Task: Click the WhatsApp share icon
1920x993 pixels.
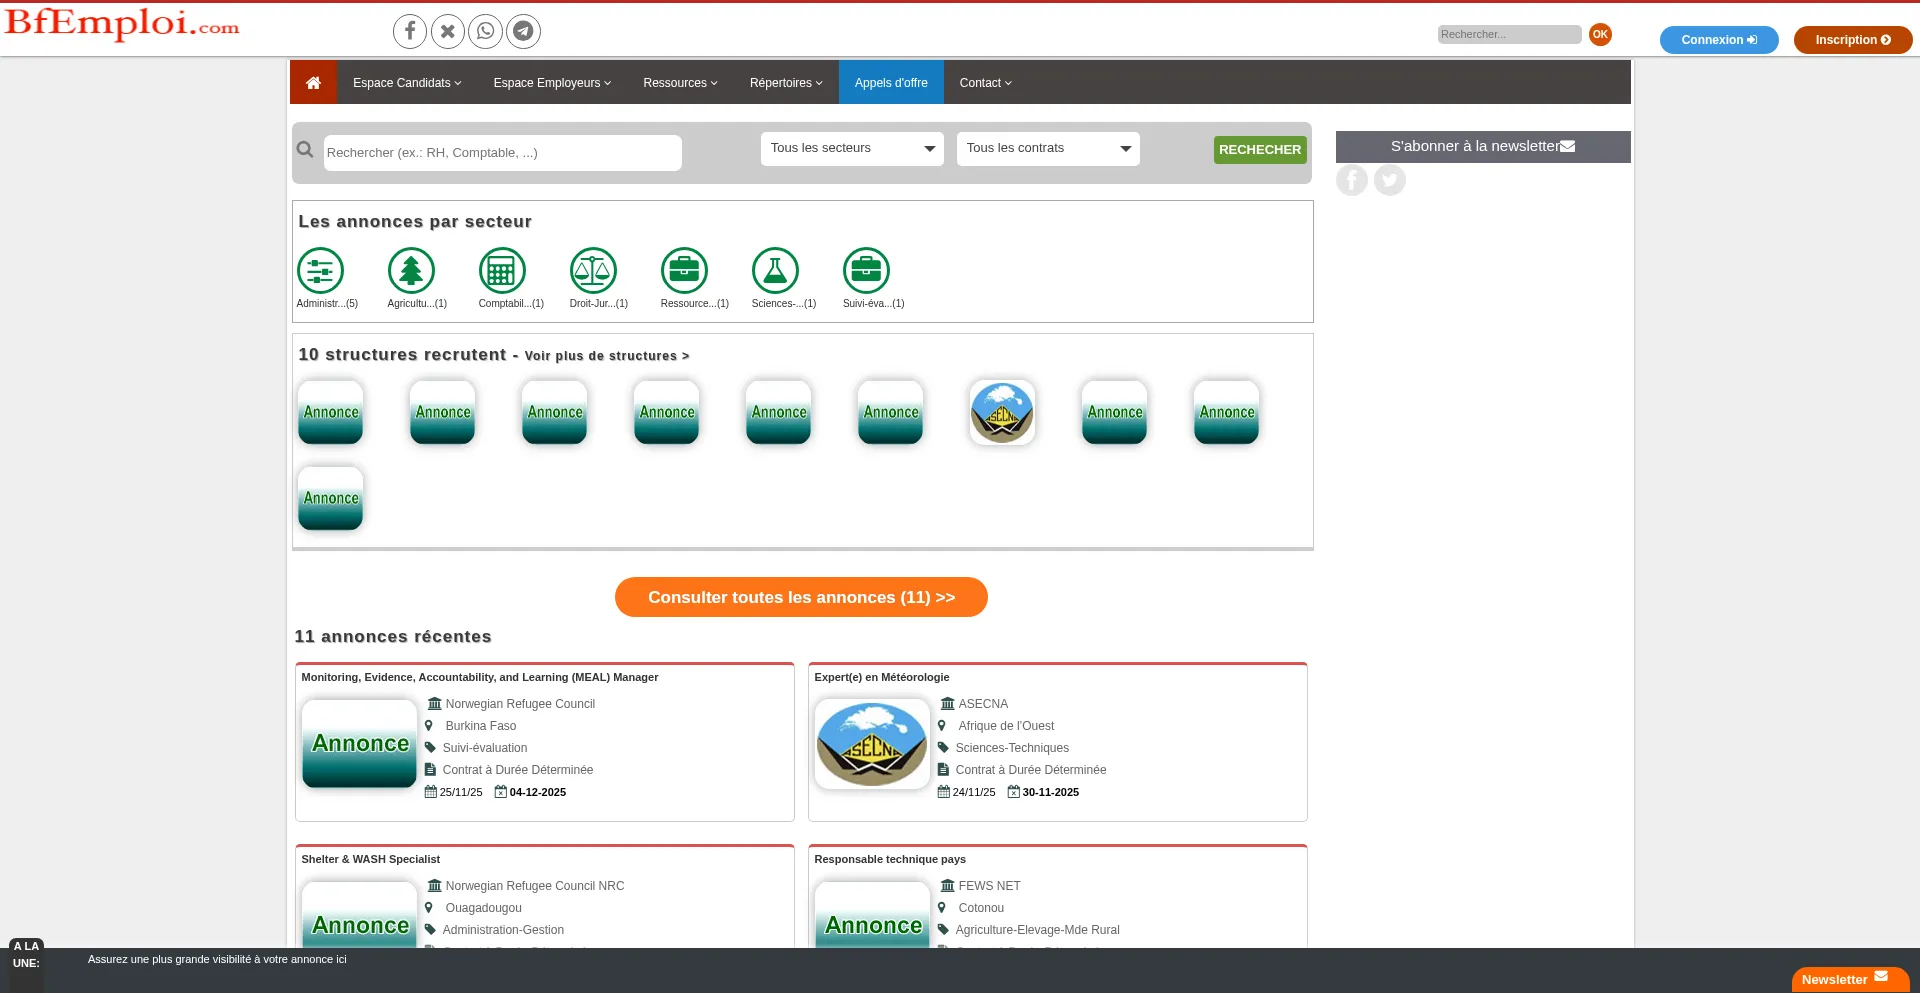Action: click(486, 32)
